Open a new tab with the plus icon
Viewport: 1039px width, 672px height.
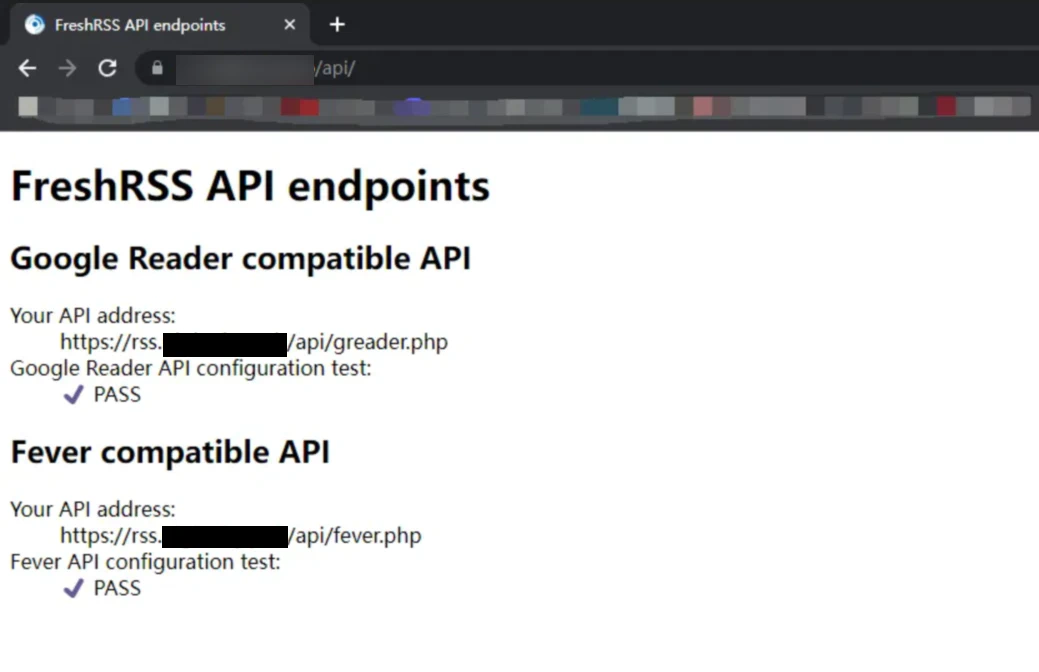pos(337,24)
